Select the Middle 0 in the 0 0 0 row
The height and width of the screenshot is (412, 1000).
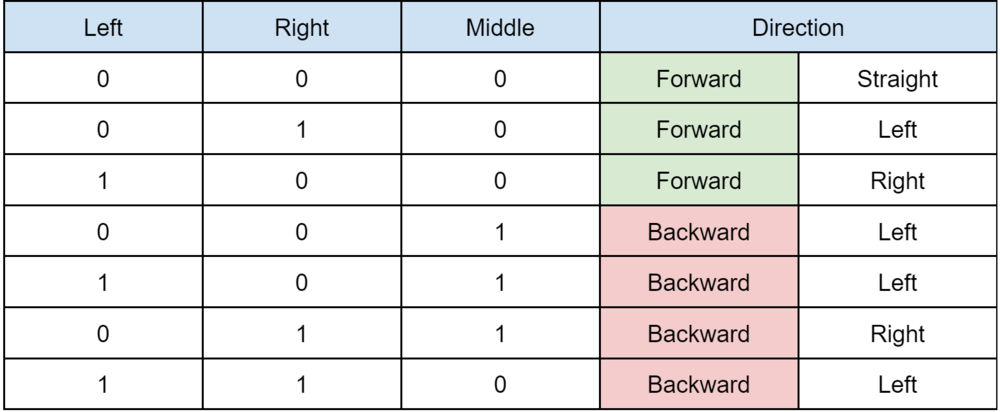point(500,78)
